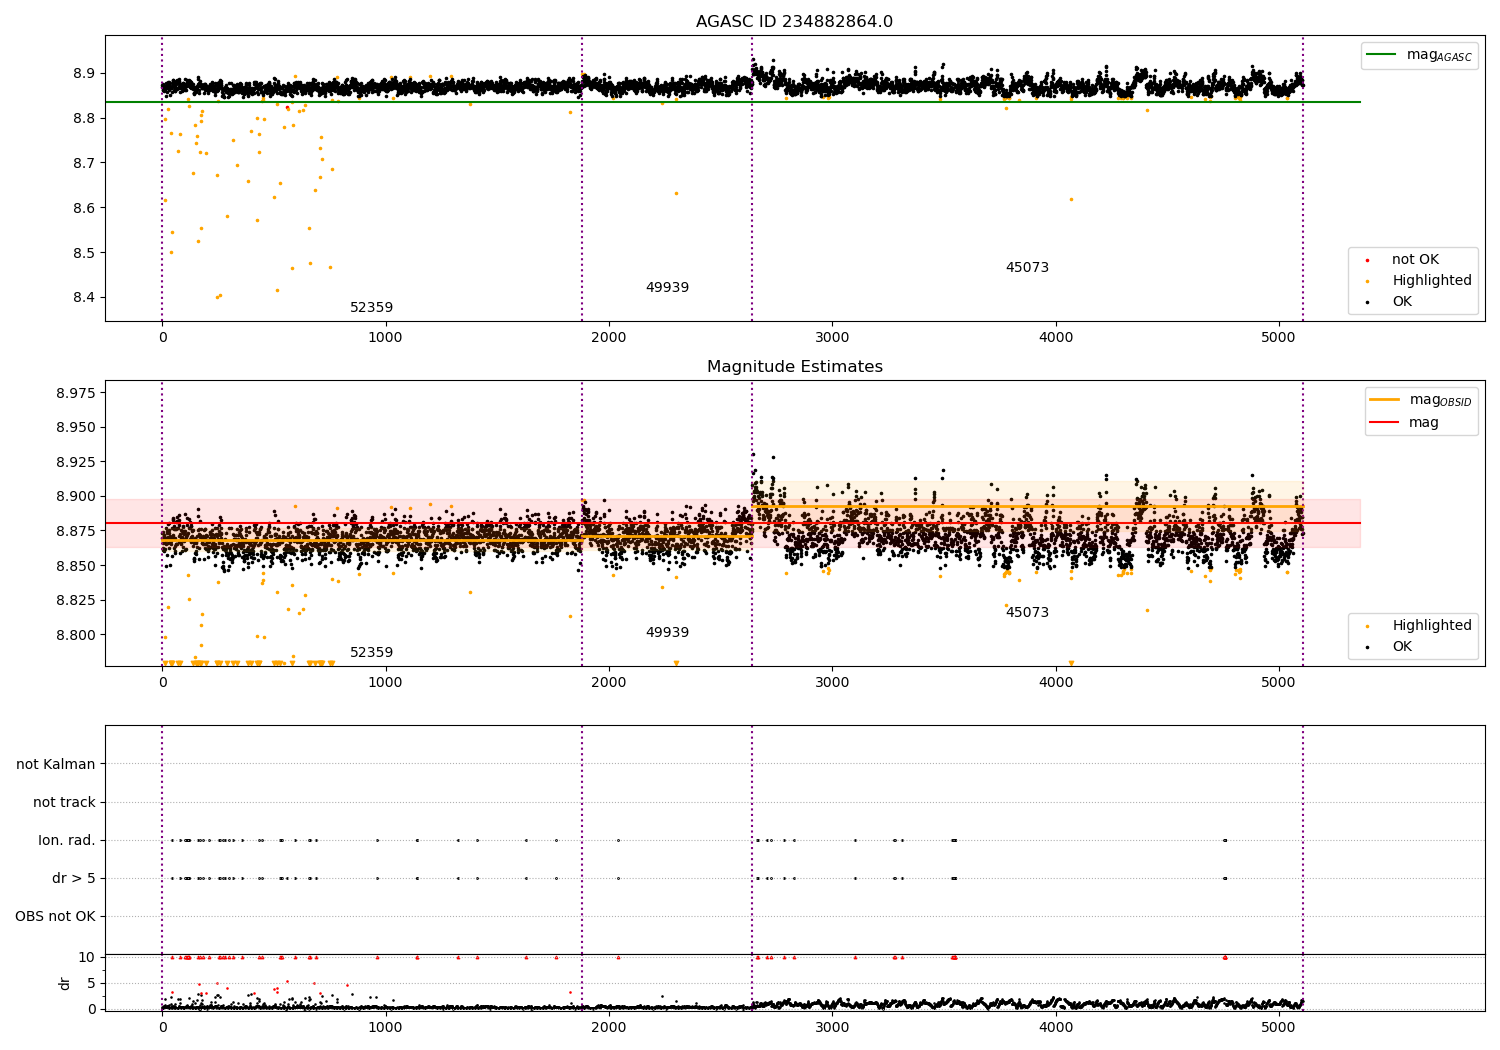Click the 3000 x-axis tick of top plot
The width and height of the screenshot is (1500, 1050).
tap(832, 337)
